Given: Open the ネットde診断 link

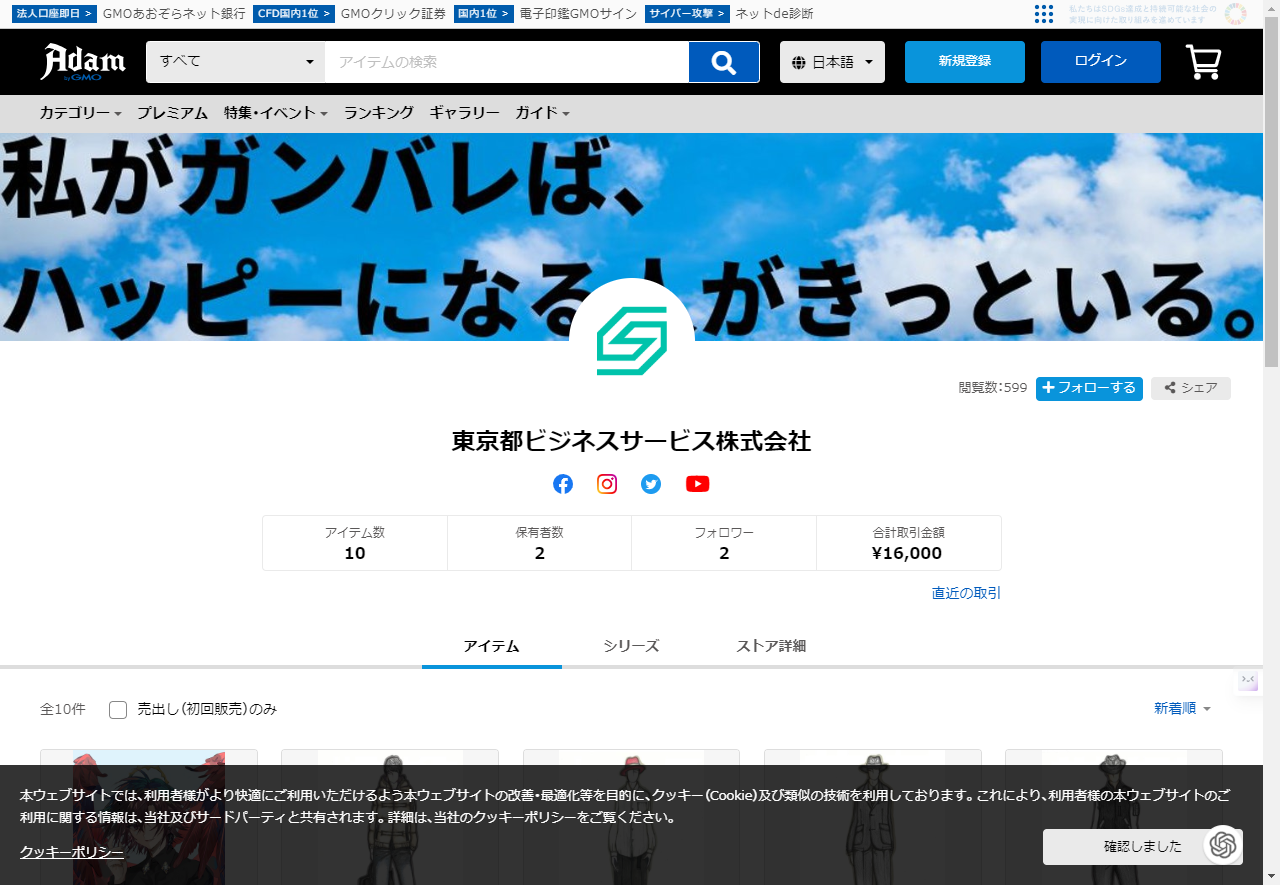Looking at the screenshot, I should point(774,14).
